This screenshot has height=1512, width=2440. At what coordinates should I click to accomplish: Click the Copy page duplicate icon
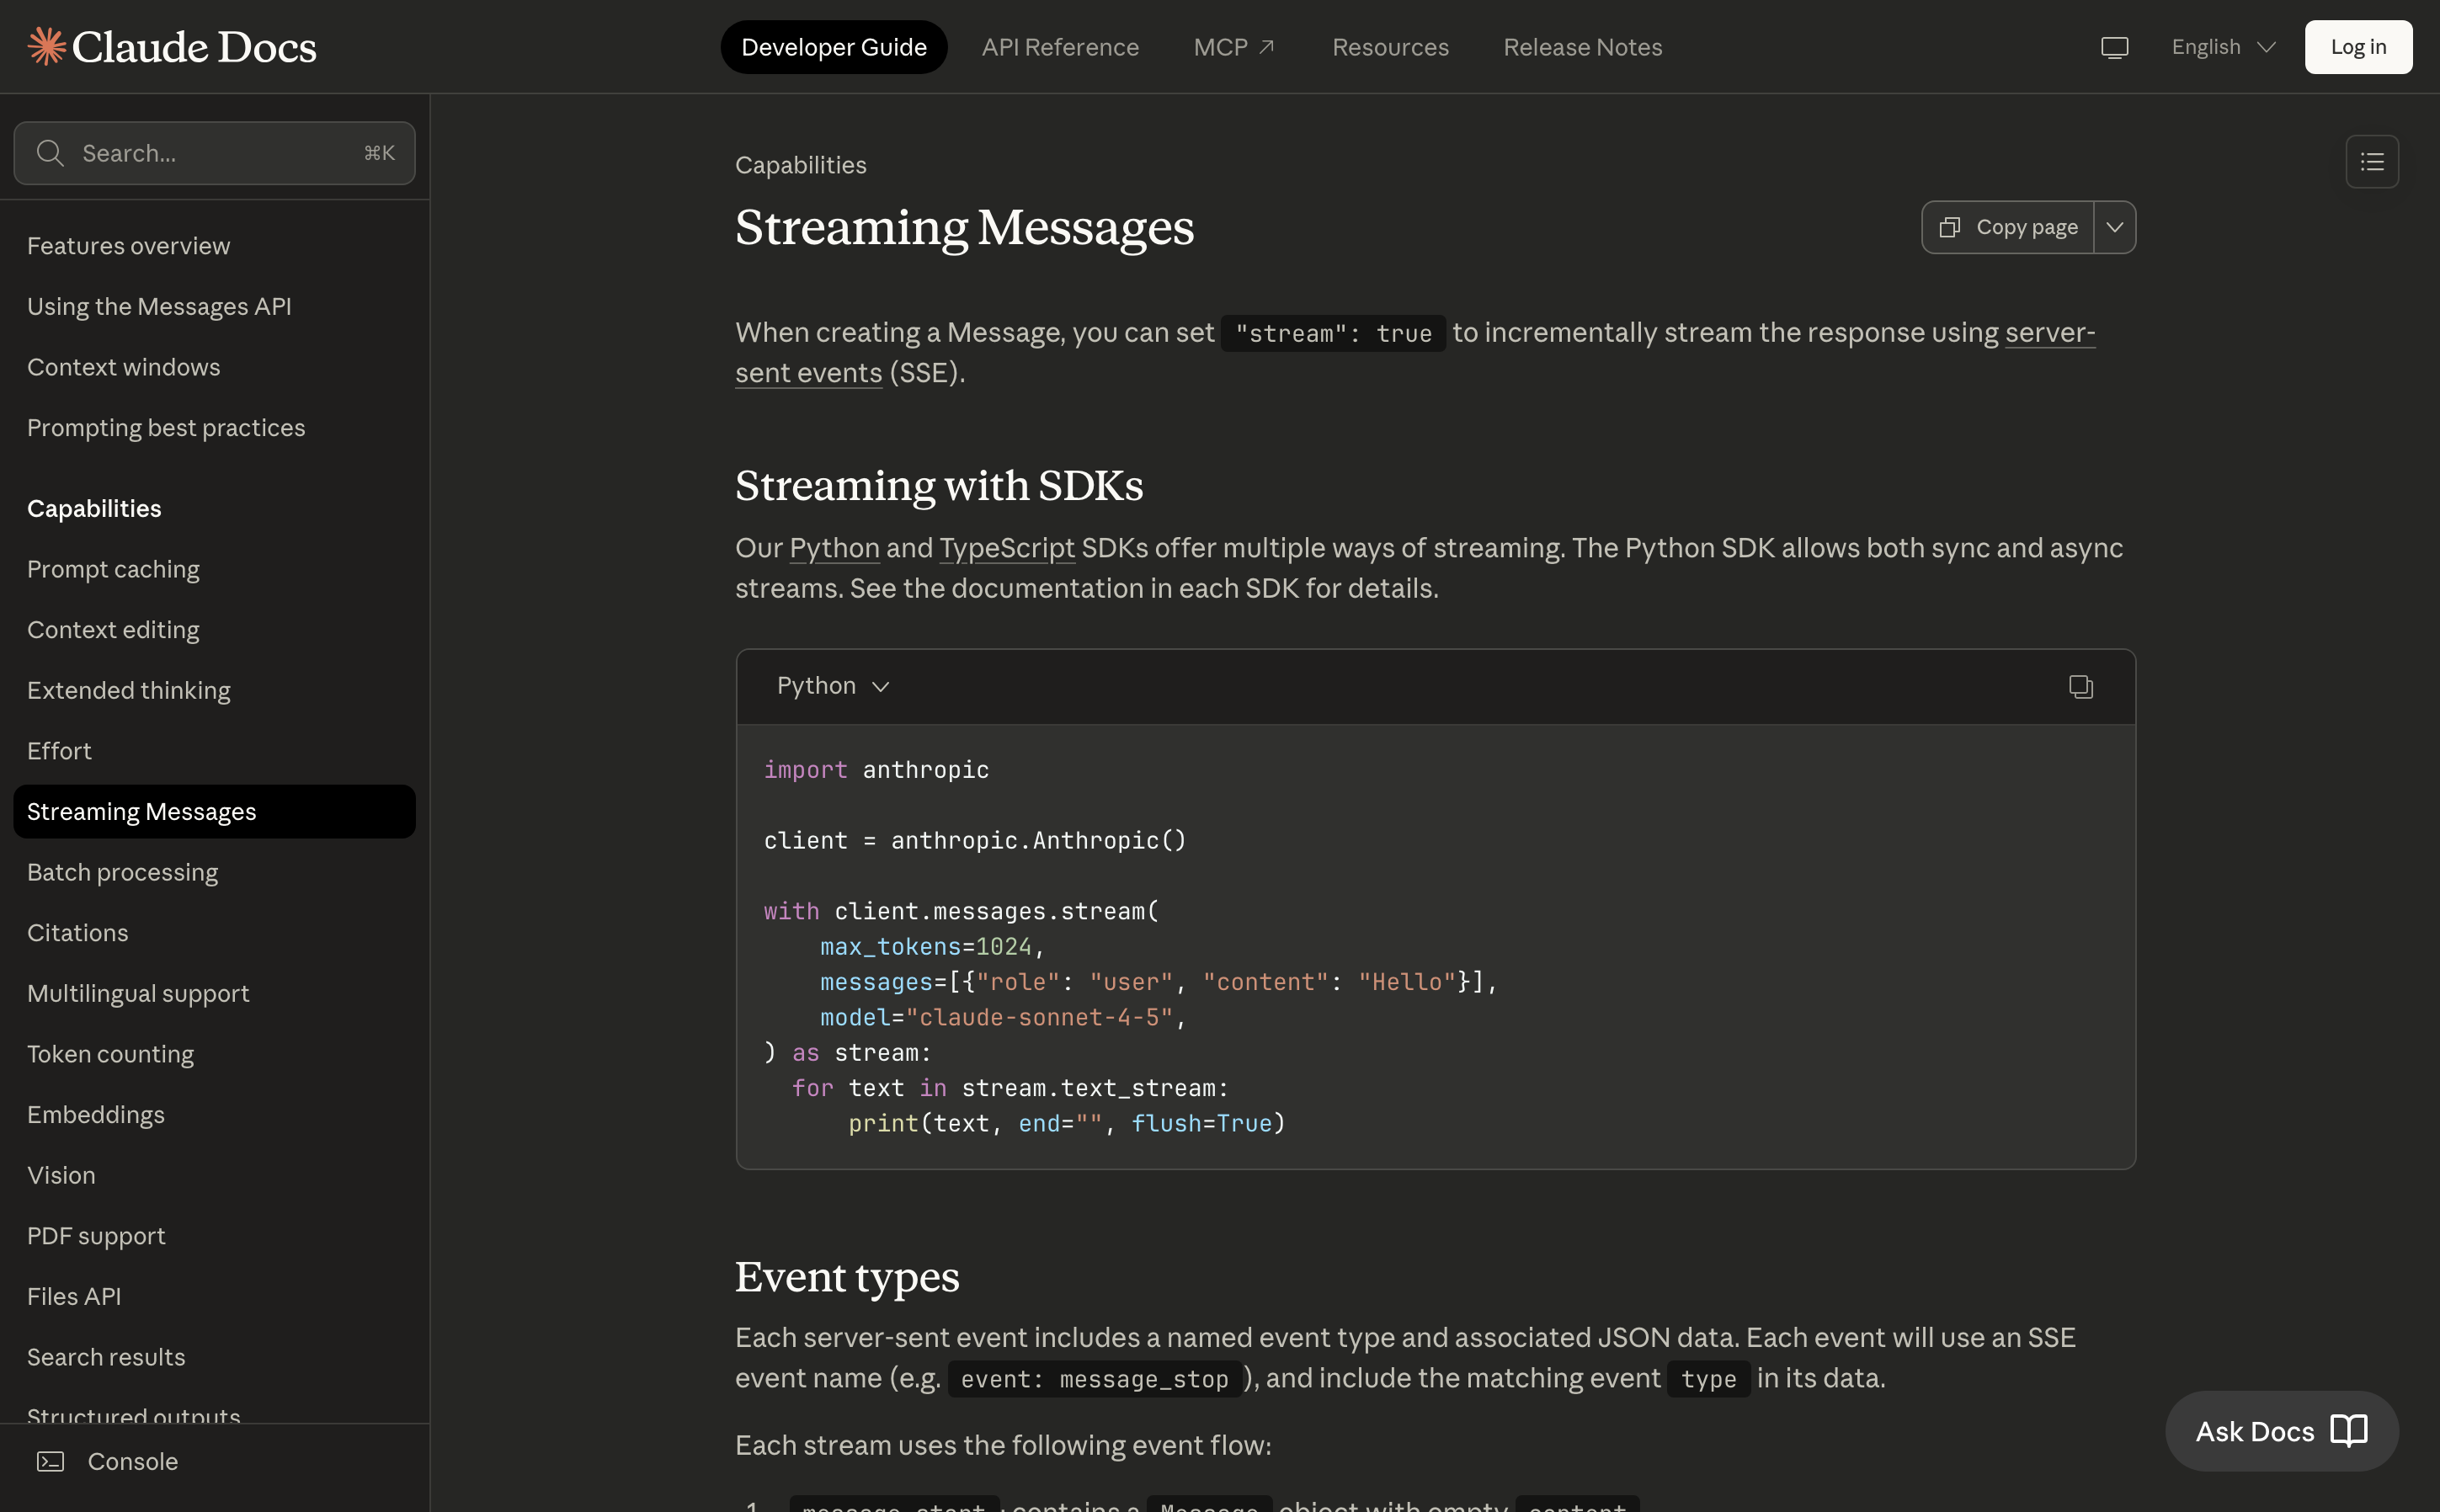pyautogui.click(x=1949, y=228)
